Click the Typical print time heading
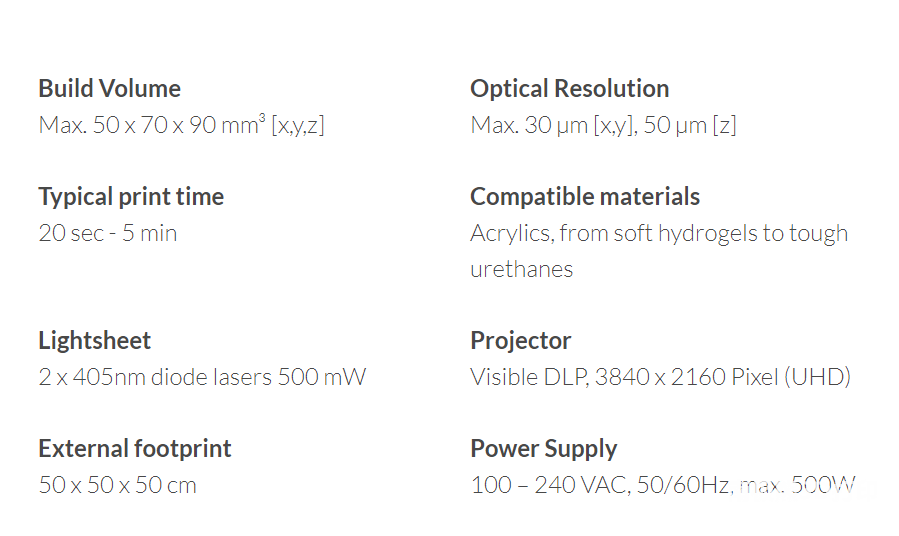The width and height of the screenshot is (899, 536). point(131,197)
